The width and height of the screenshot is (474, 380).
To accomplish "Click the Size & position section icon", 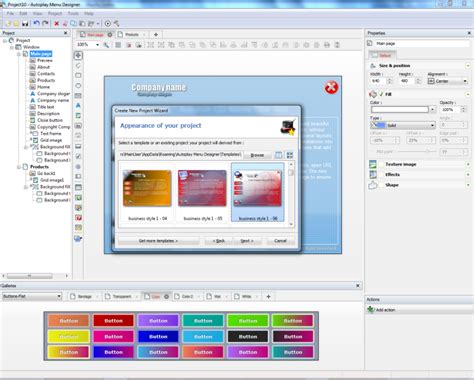I will (x=373, y=66).
